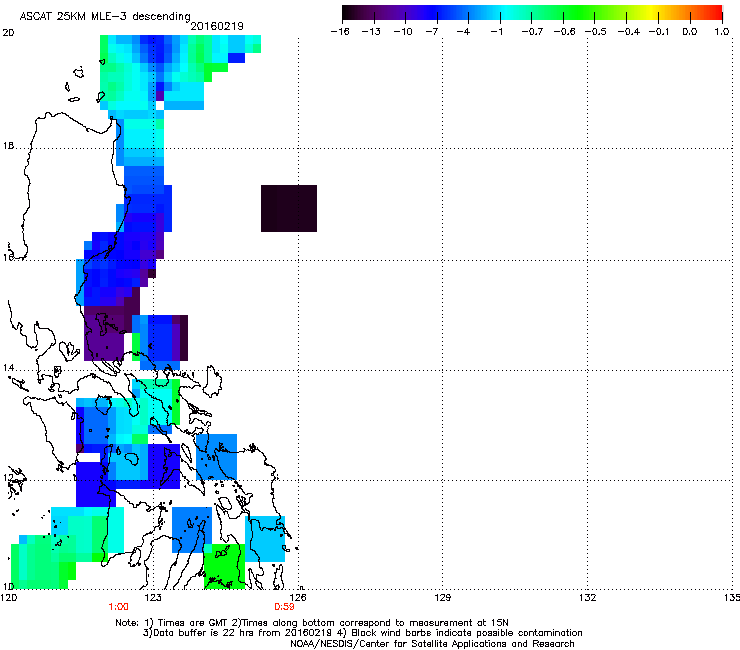Click the latitude label 14 on the left axis
This screenshot has width=740, height=650.
tap(8, 368)
